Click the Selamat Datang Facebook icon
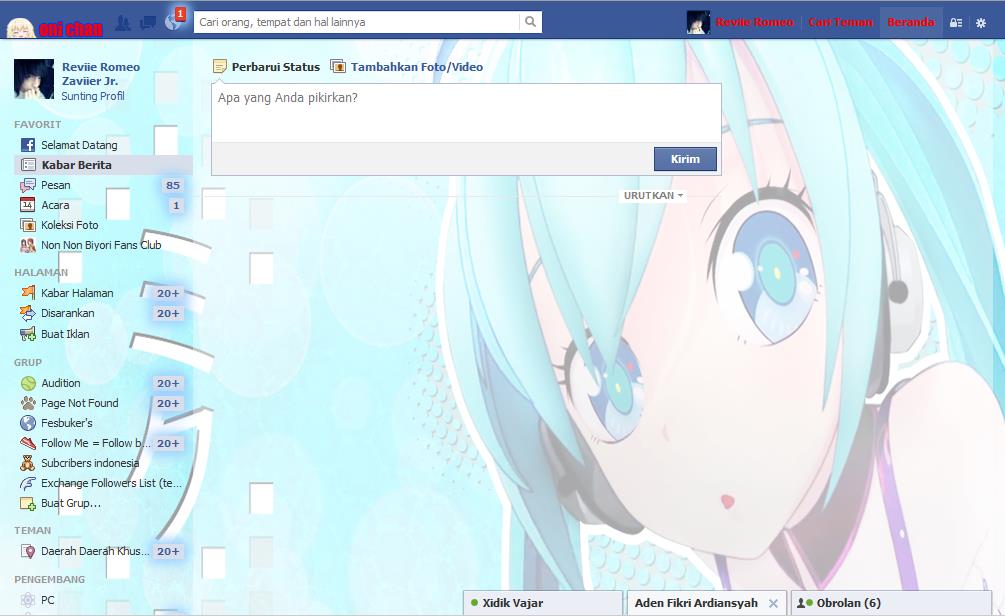Viewport: 1005px width, 616px height. [x=28, y=145]
